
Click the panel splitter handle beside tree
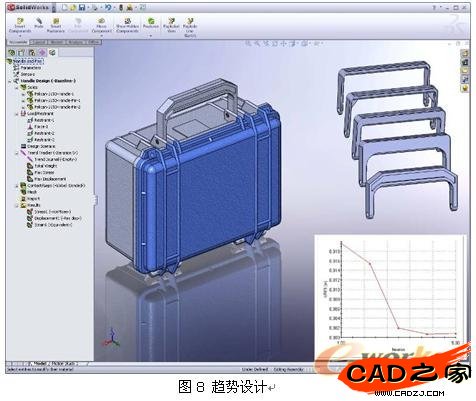tap(96, 200)
